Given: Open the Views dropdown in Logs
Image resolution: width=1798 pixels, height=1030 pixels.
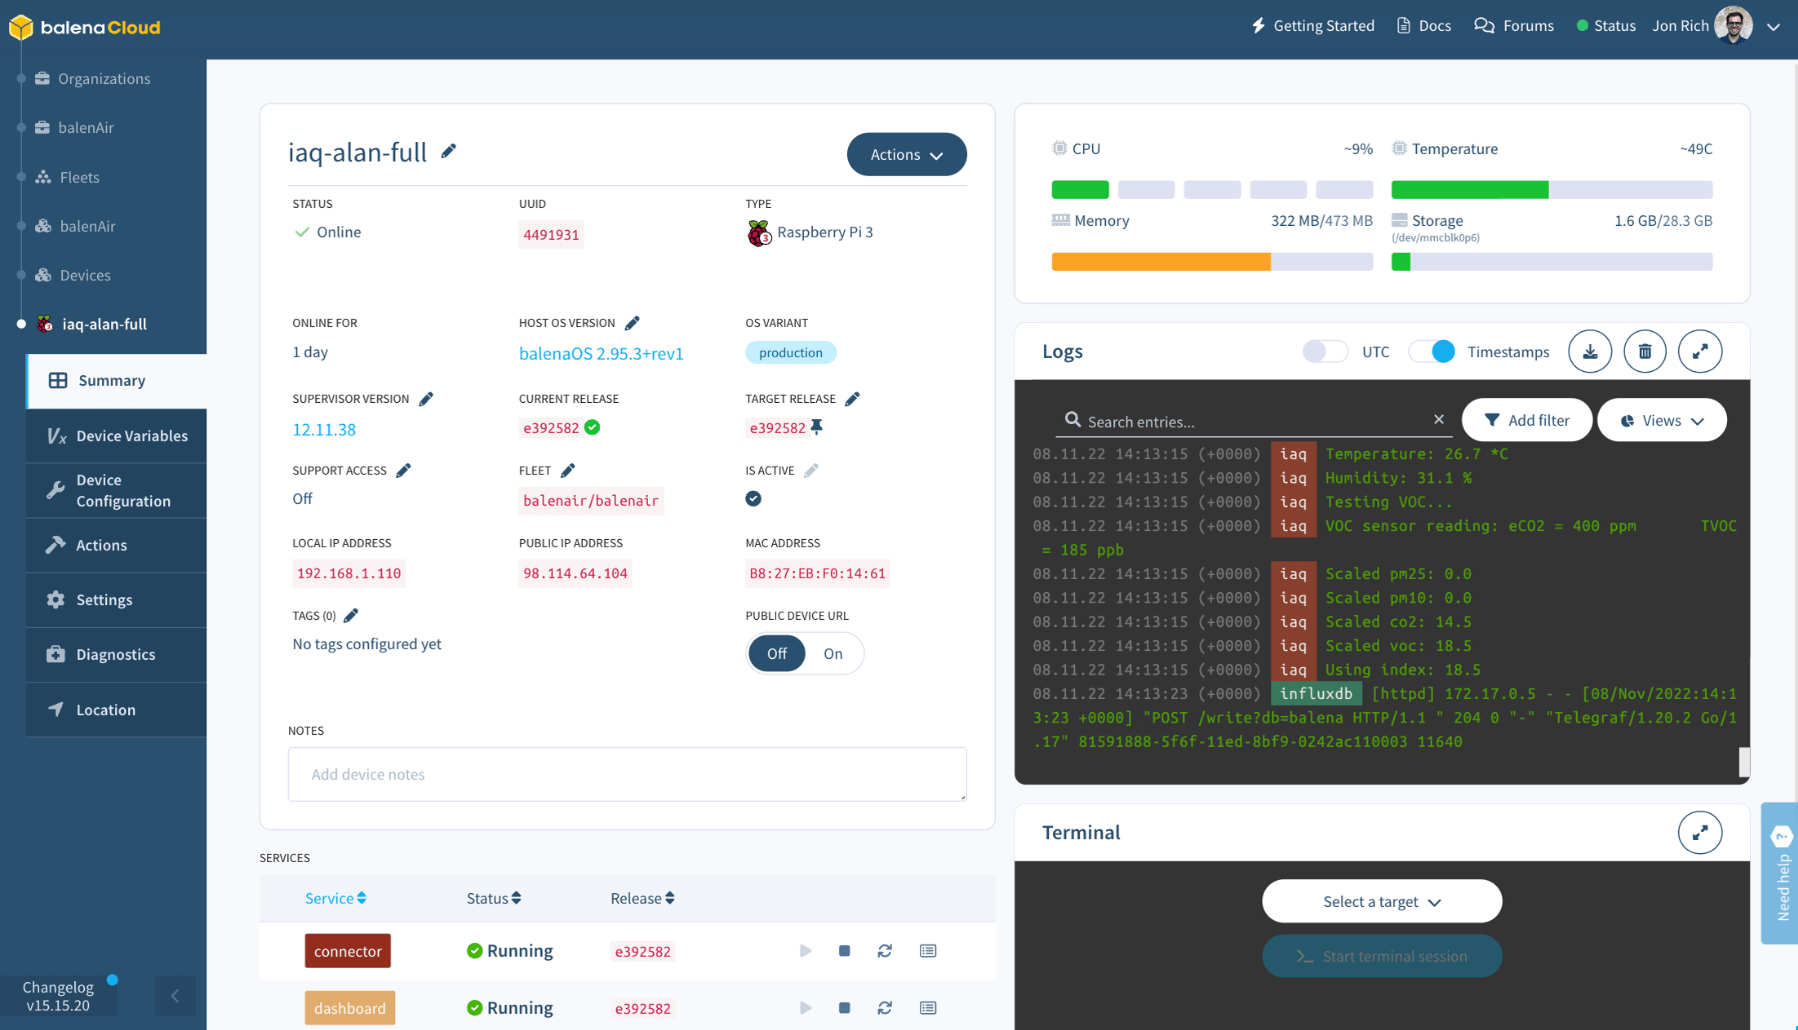Looking at the screenshot, I should [1661, 419].
